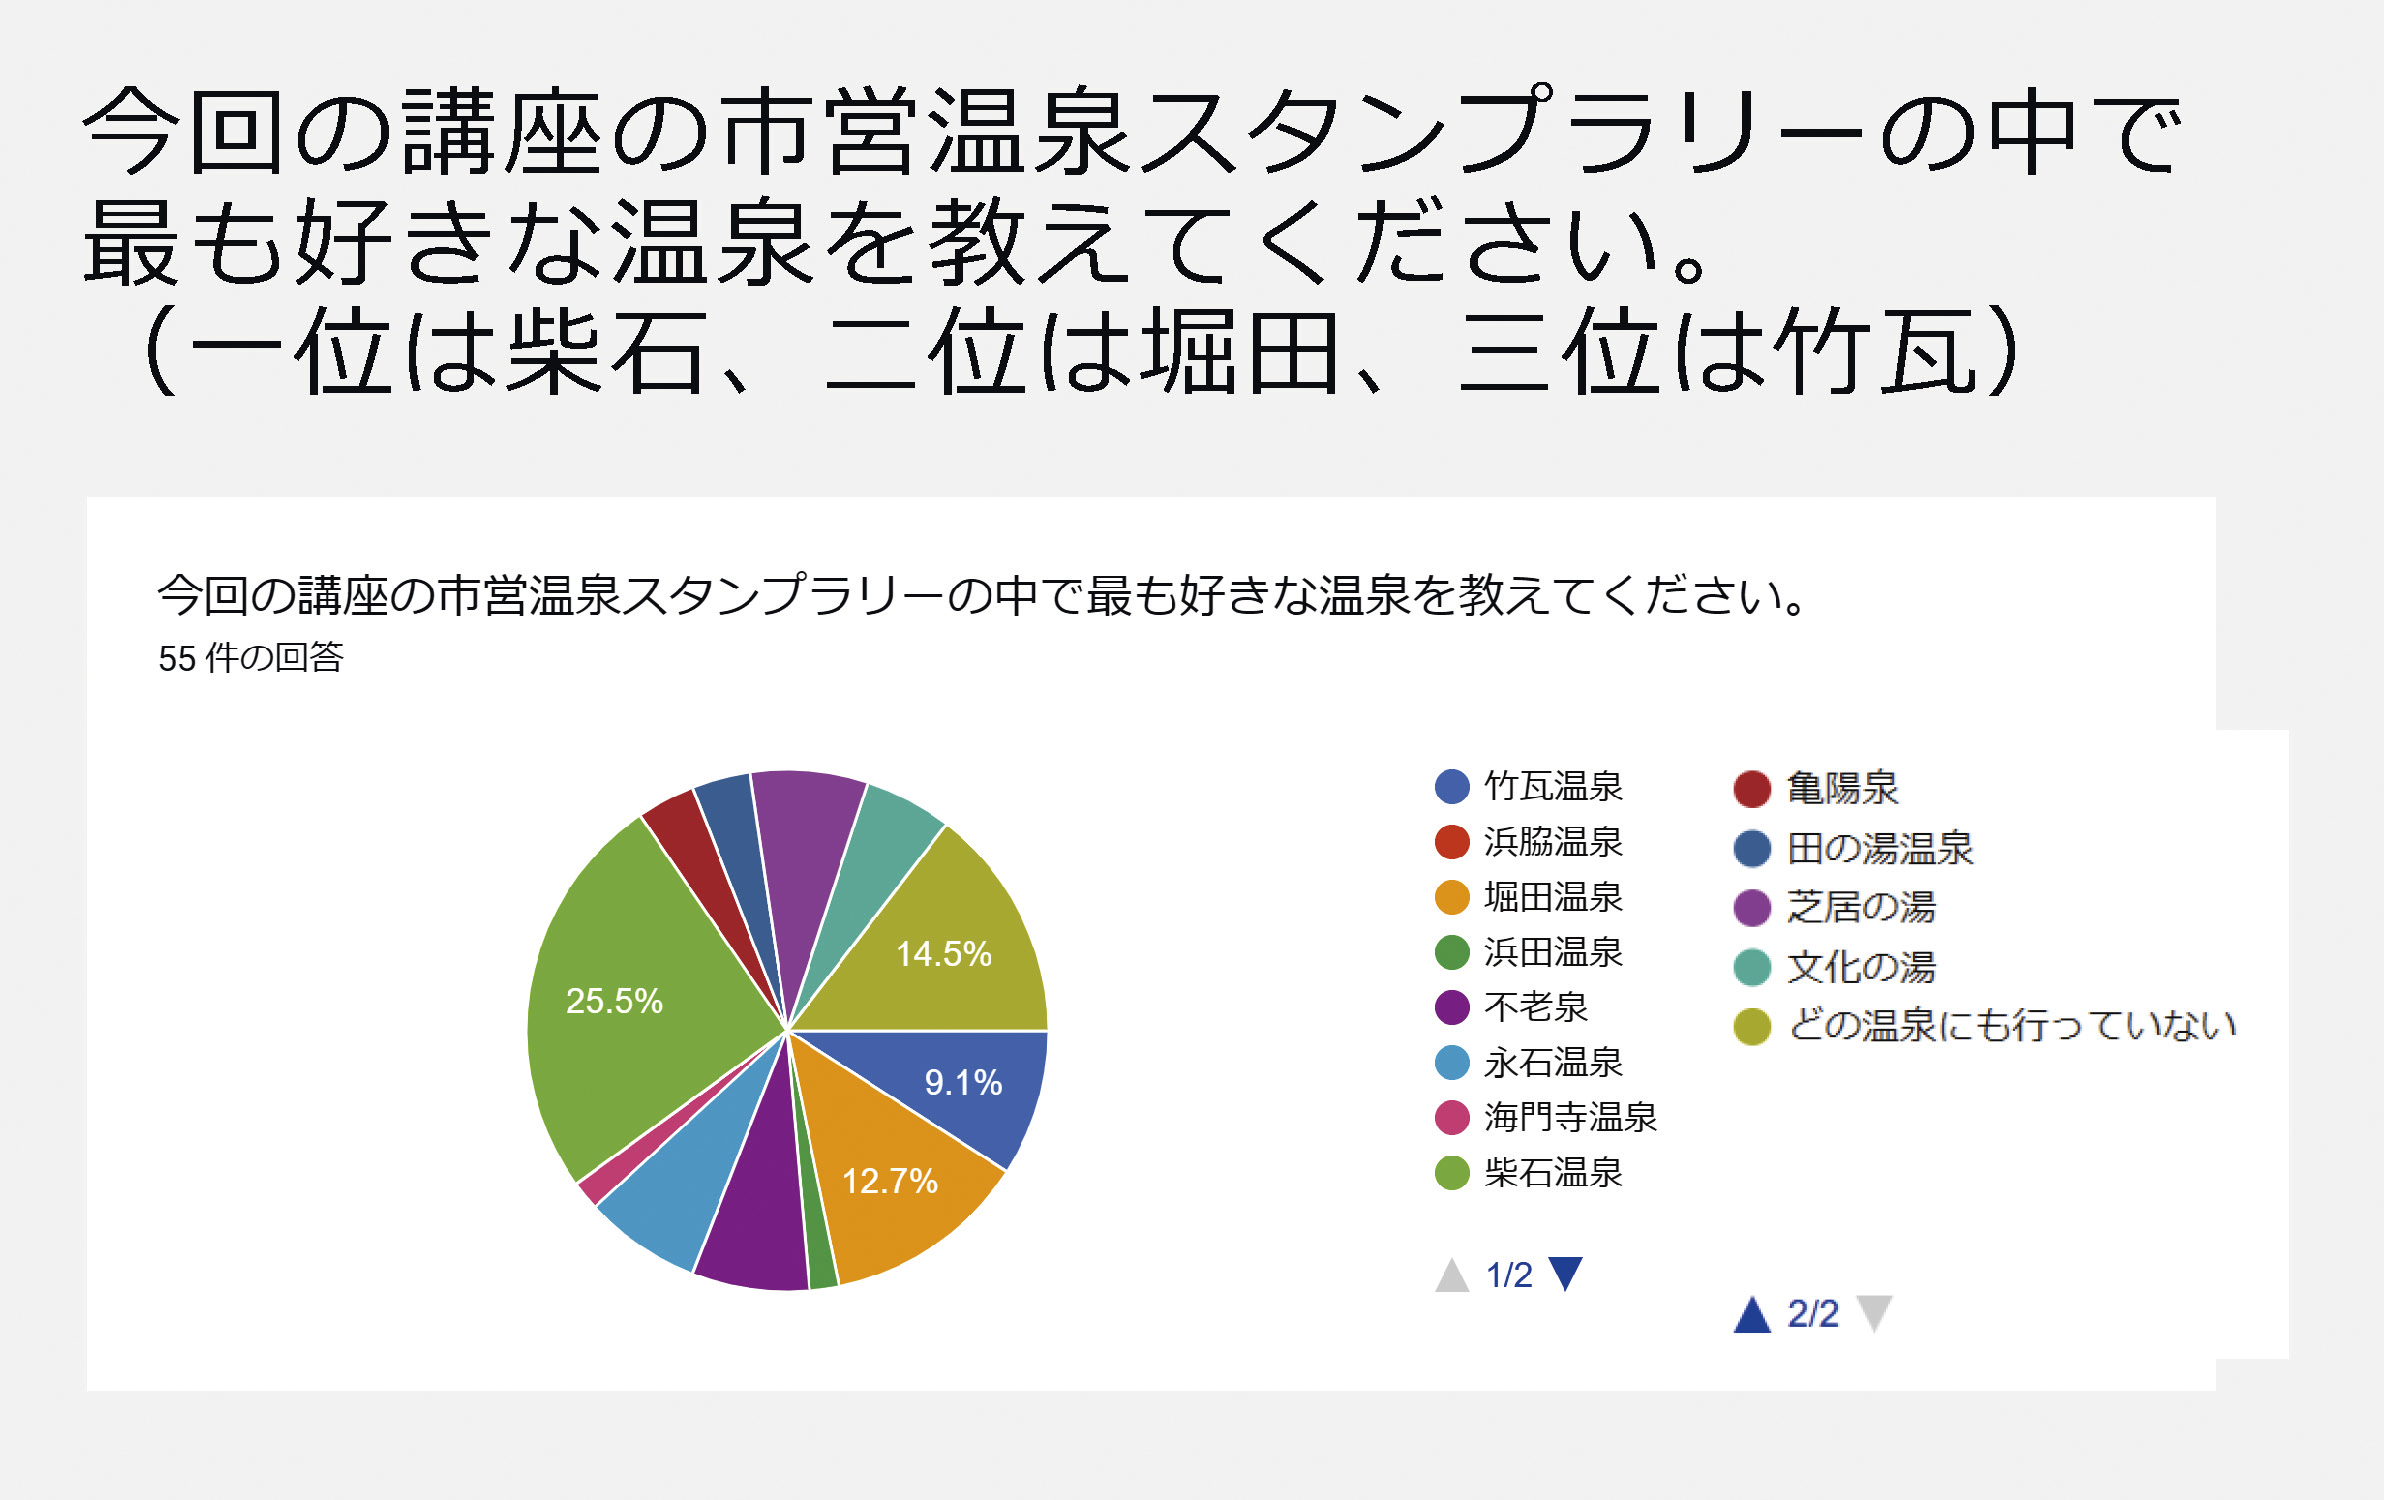Select the 亀陽泉 legend entry
The height and width of the screenshot is (1500, 2384).
tap(1815, 788)
